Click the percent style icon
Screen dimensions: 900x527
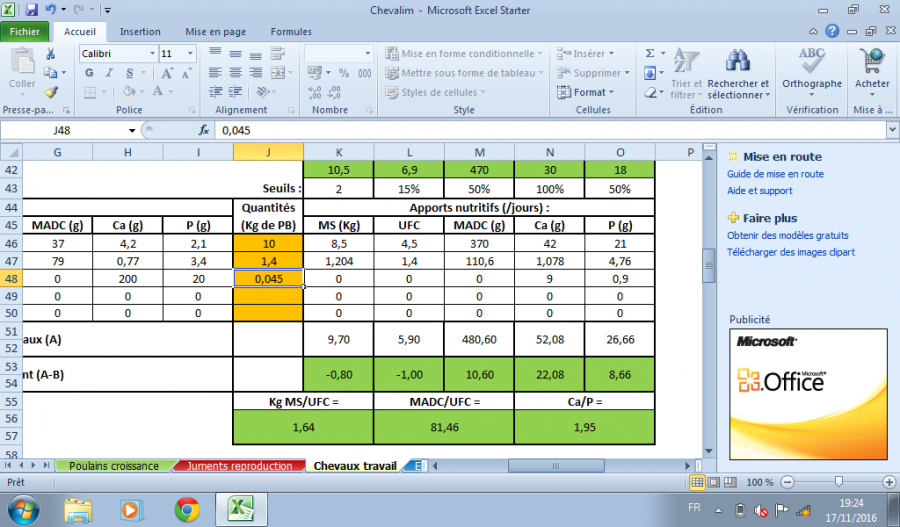click(343, 73)
